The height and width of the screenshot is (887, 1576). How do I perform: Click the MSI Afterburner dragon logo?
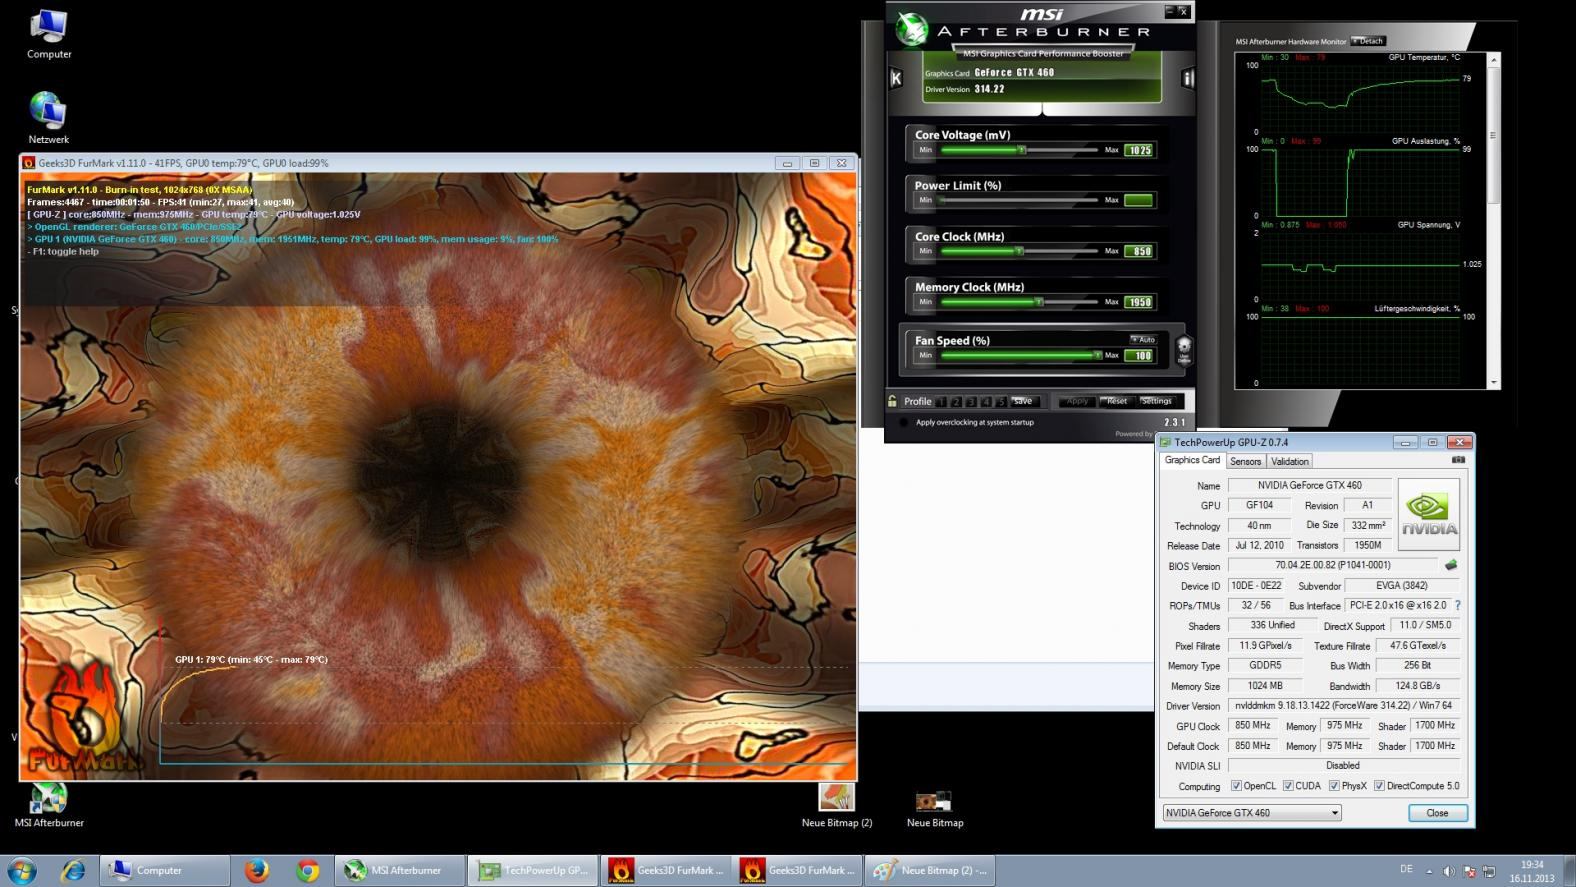pos(911,29)
